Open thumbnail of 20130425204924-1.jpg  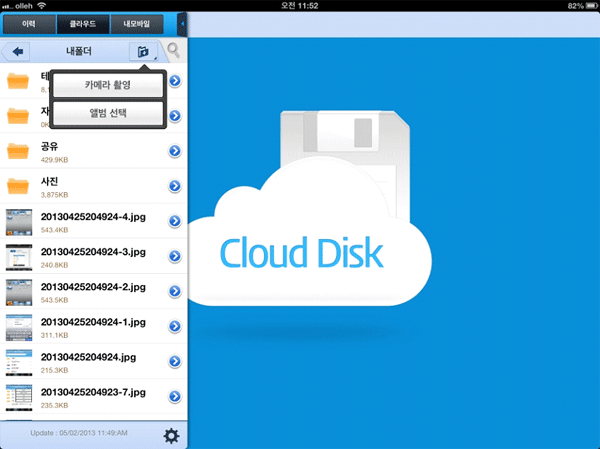[19, 327]
